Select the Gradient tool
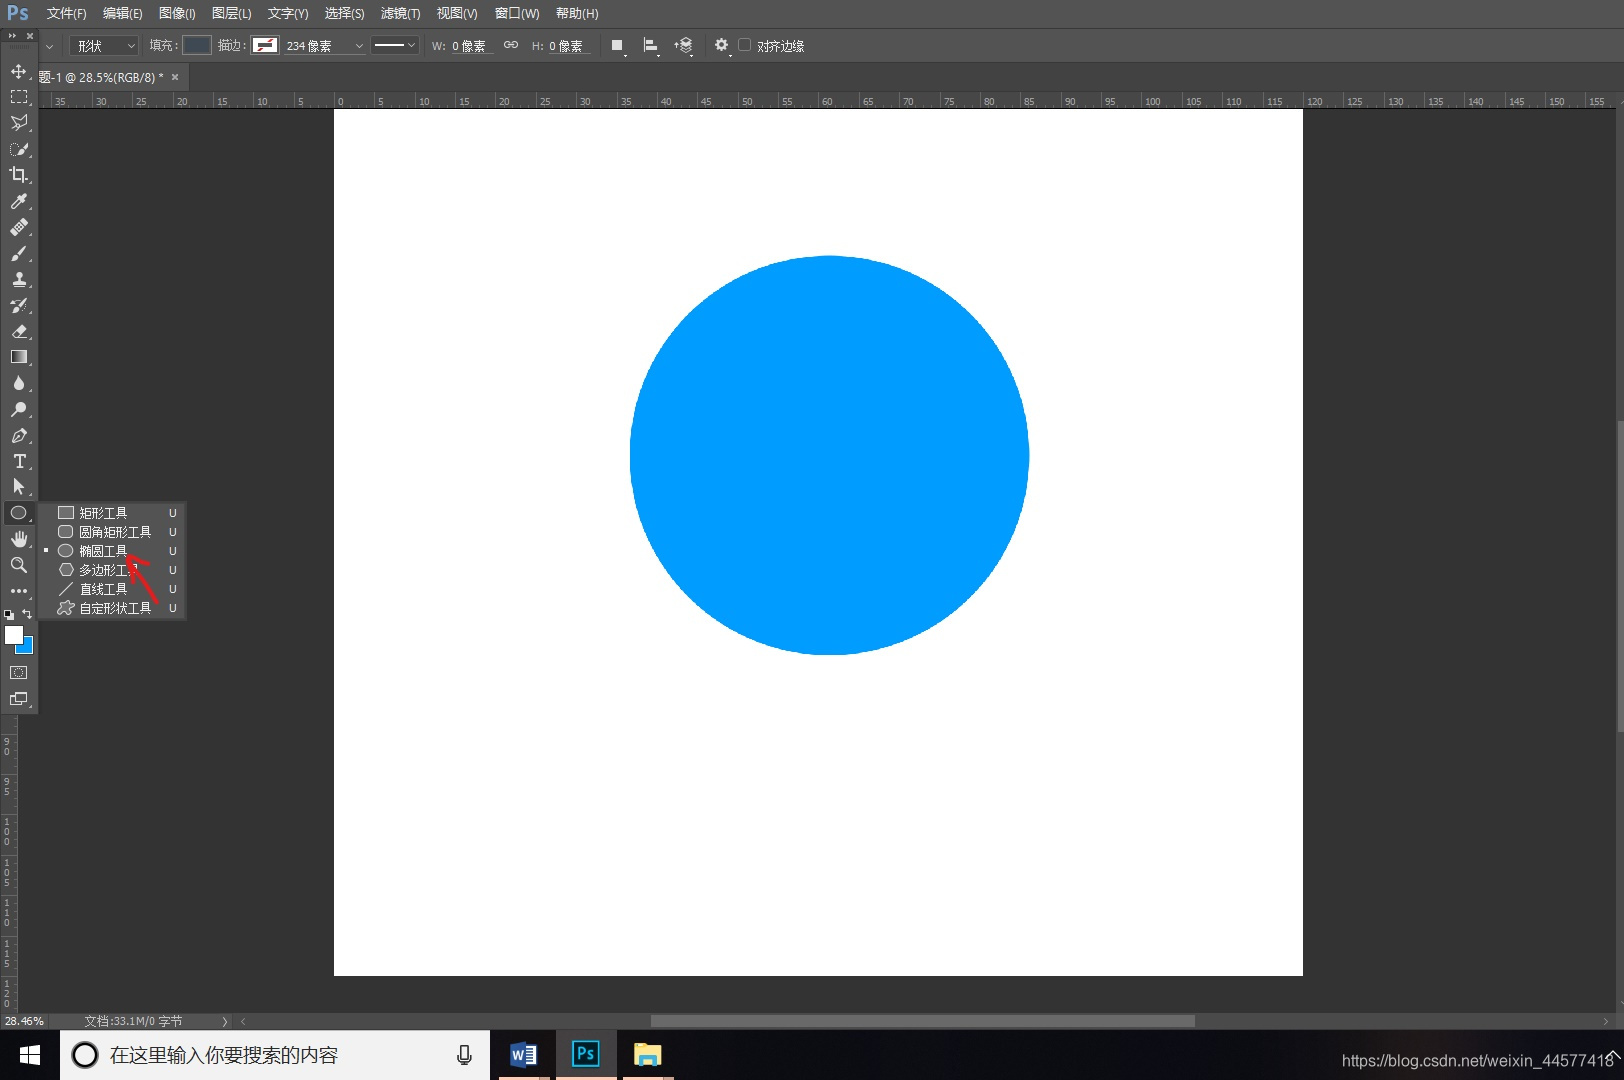The height and width of the screenshot is (1080, 1624). coord(19,357)
